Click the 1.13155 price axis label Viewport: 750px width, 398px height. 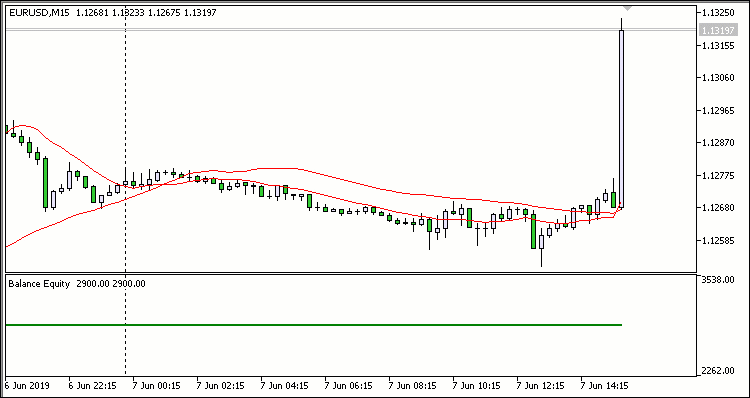pyautogui.click(x=717, y=45)
